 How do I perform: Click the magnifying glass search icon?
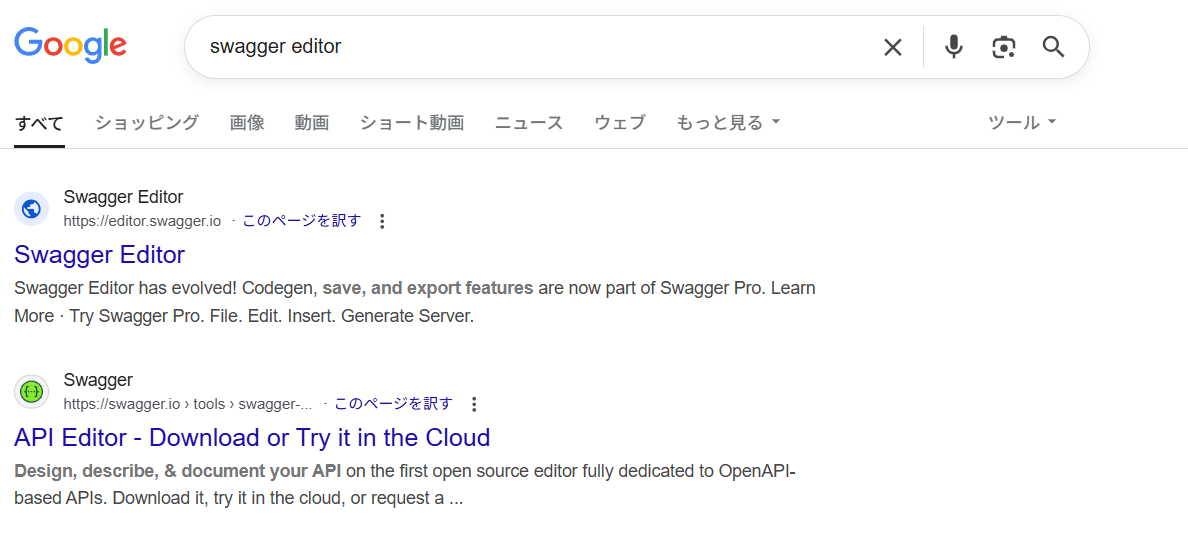[x=1053, y=47]
